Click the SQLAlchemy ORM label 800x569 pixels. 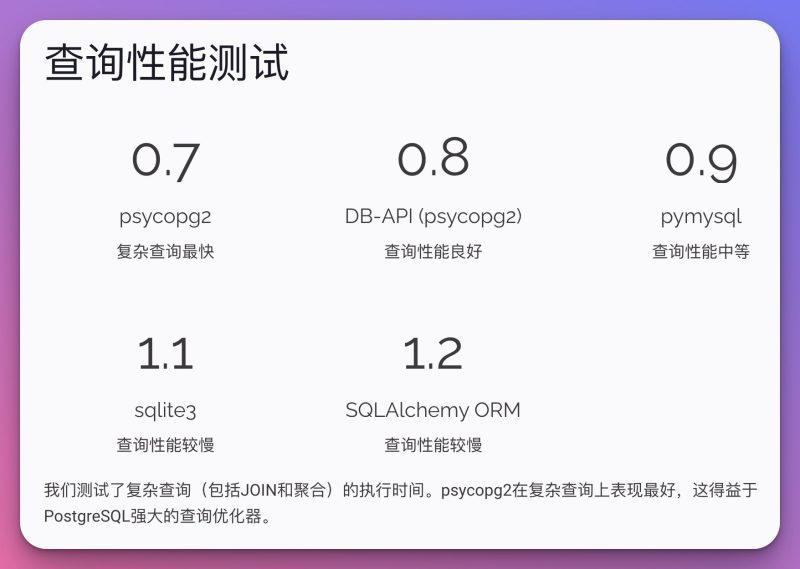point(433,410)
